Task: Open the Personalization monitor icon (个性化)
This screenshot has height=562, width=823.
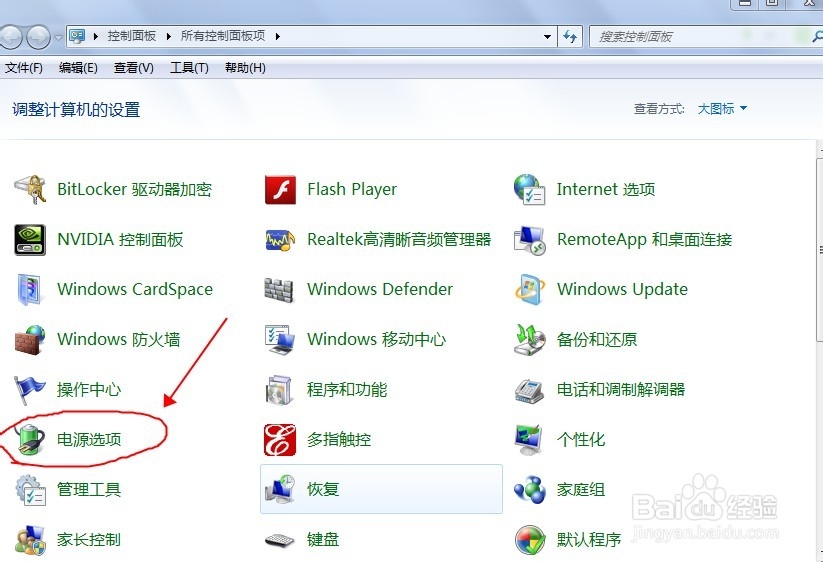Action: (x=529, y=440)
